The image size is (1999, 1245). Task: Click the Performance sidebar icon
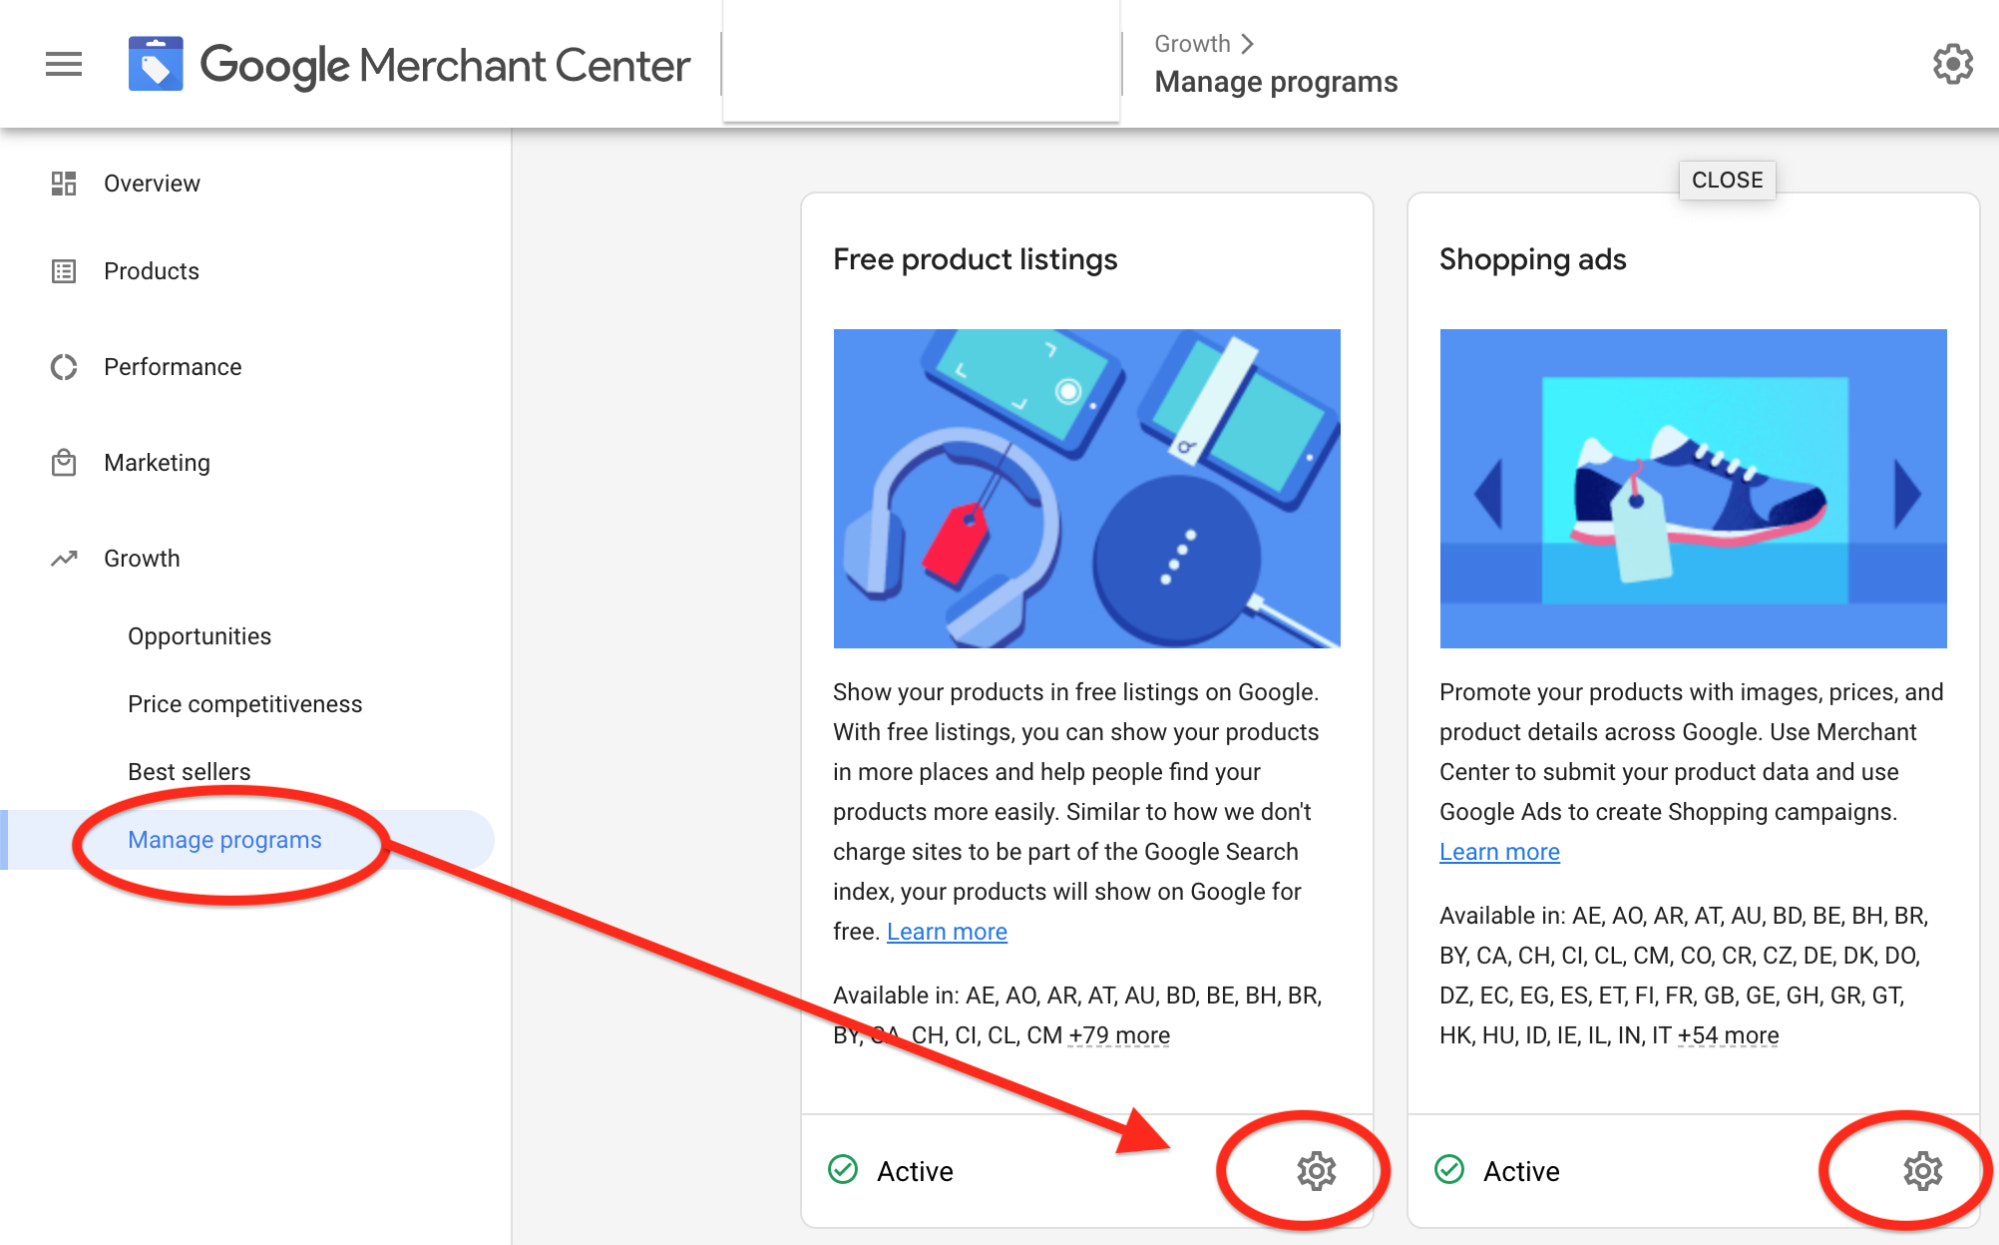64,367
